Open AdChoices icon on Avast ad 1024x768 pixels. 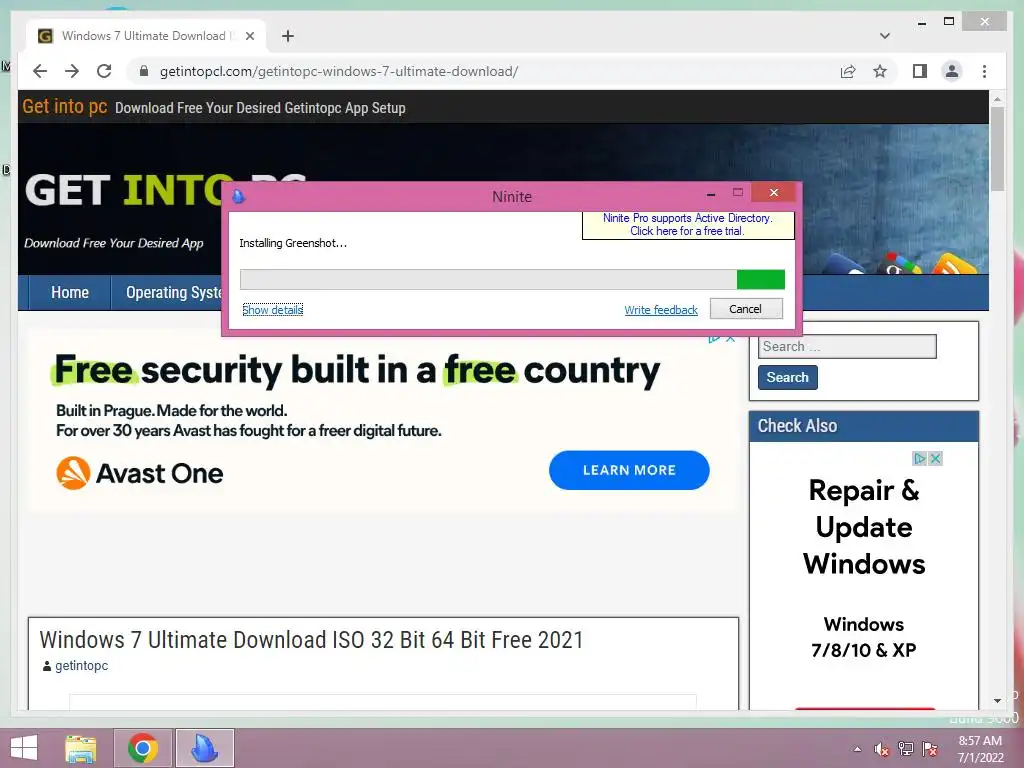[714, 338]
